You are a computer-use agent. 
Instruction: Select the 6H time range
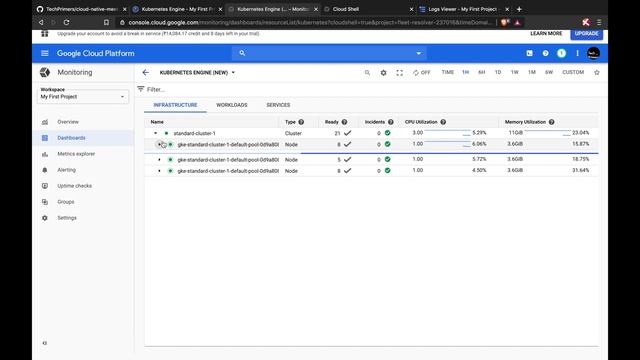point(482,72)
